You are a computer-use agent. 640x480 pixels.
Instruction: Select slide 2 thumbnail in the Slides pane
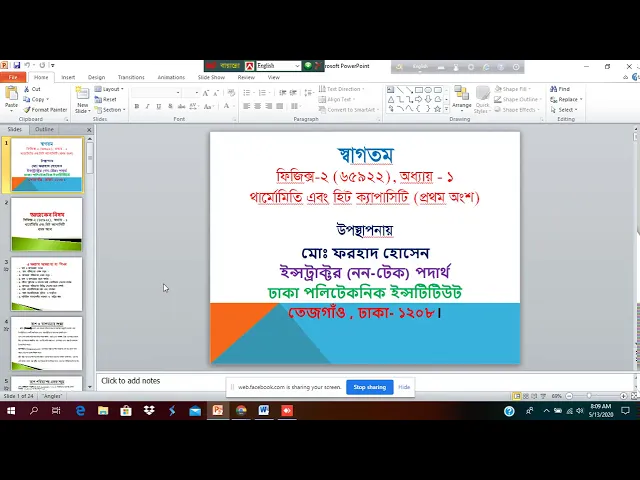(47, 224)
